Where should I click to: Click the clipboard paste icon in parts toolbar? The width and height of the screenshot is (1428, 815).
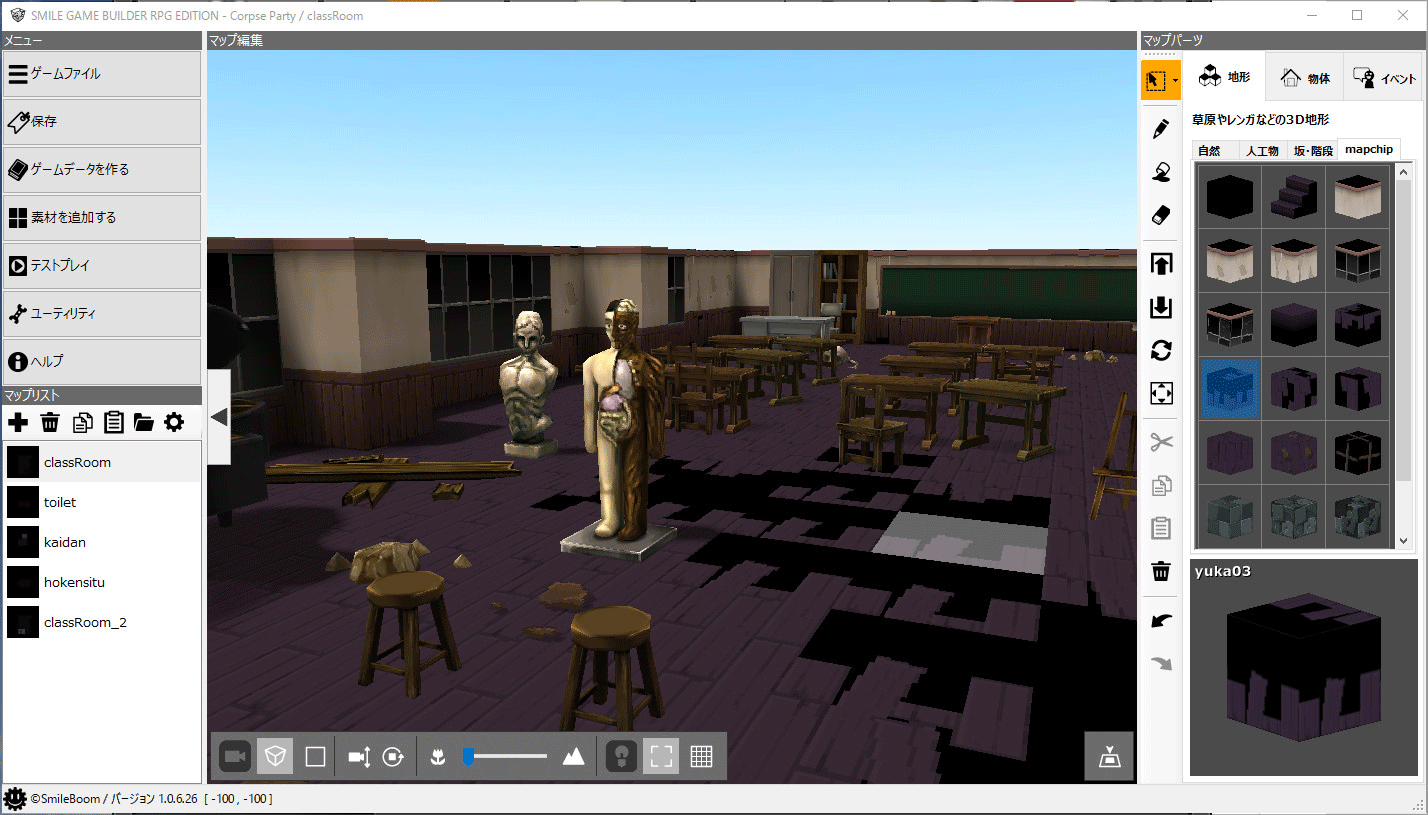[1161, 528]
